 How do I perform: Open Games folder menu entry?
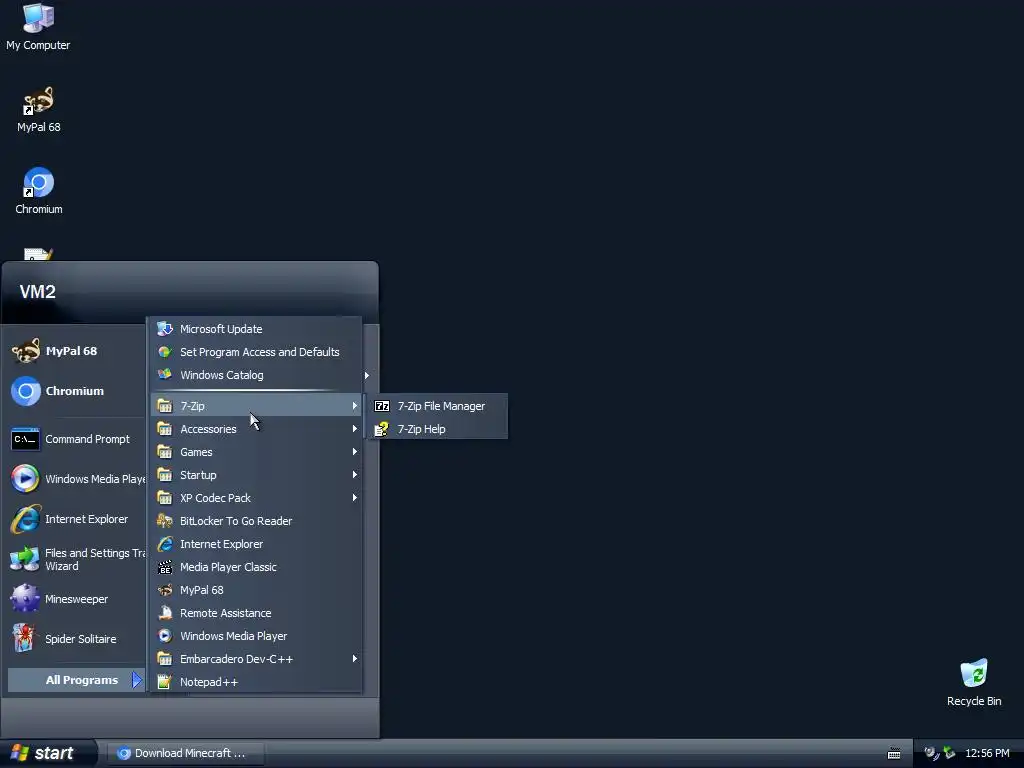(257, 452)
